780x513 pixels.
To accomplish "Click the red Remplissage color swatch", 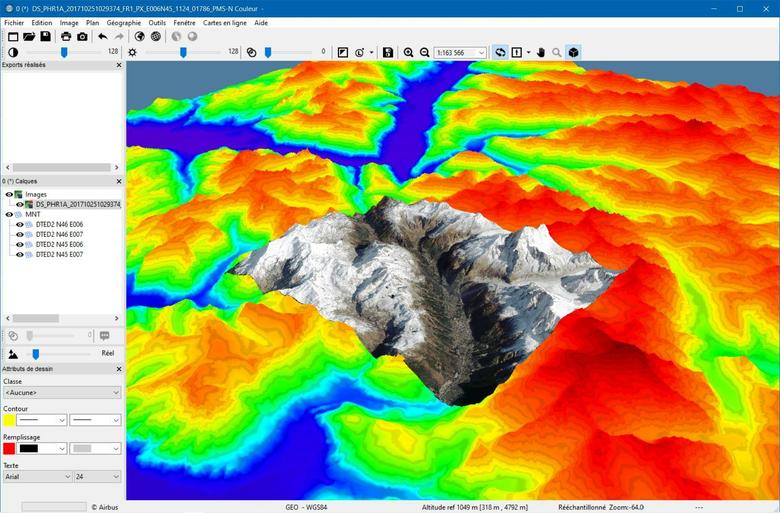I will tap(9, 449).
